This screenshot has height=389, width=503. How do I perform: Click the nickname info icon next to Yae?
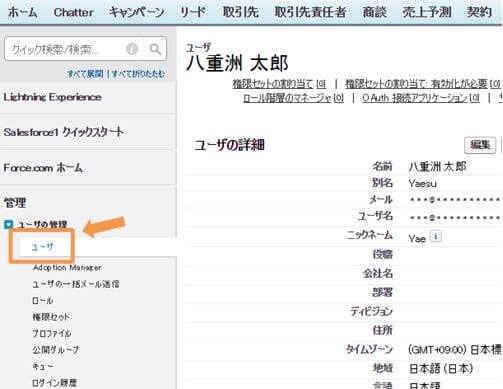[436, 236]
